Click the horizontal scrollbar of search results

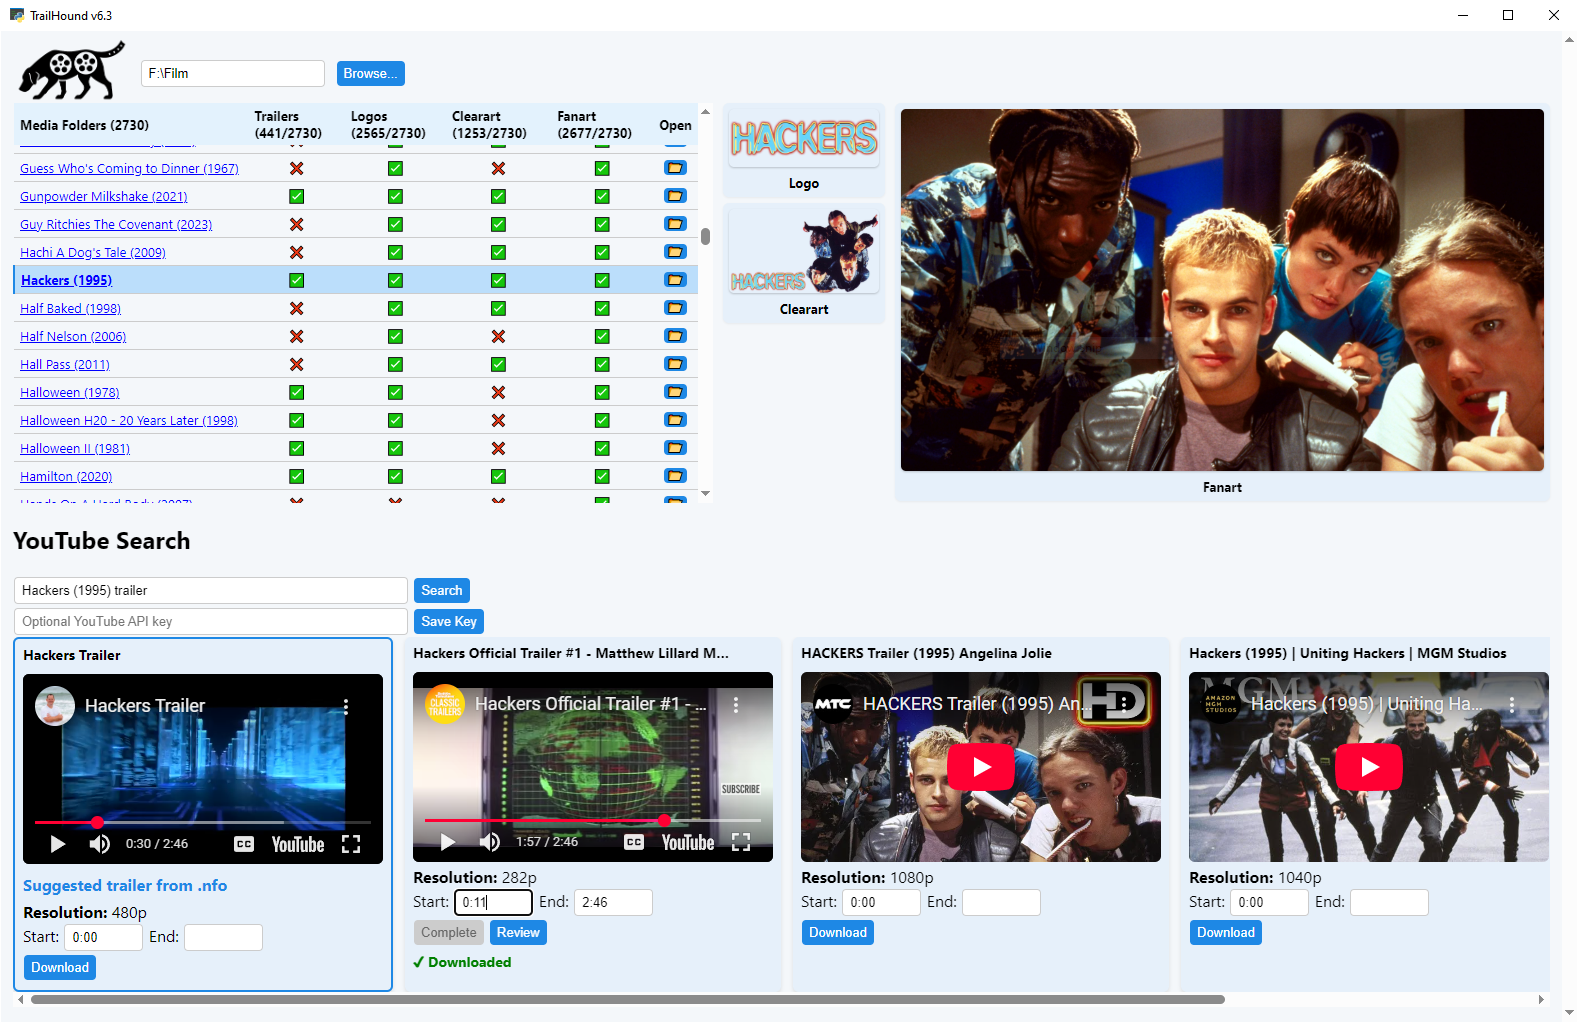[628, 999]
